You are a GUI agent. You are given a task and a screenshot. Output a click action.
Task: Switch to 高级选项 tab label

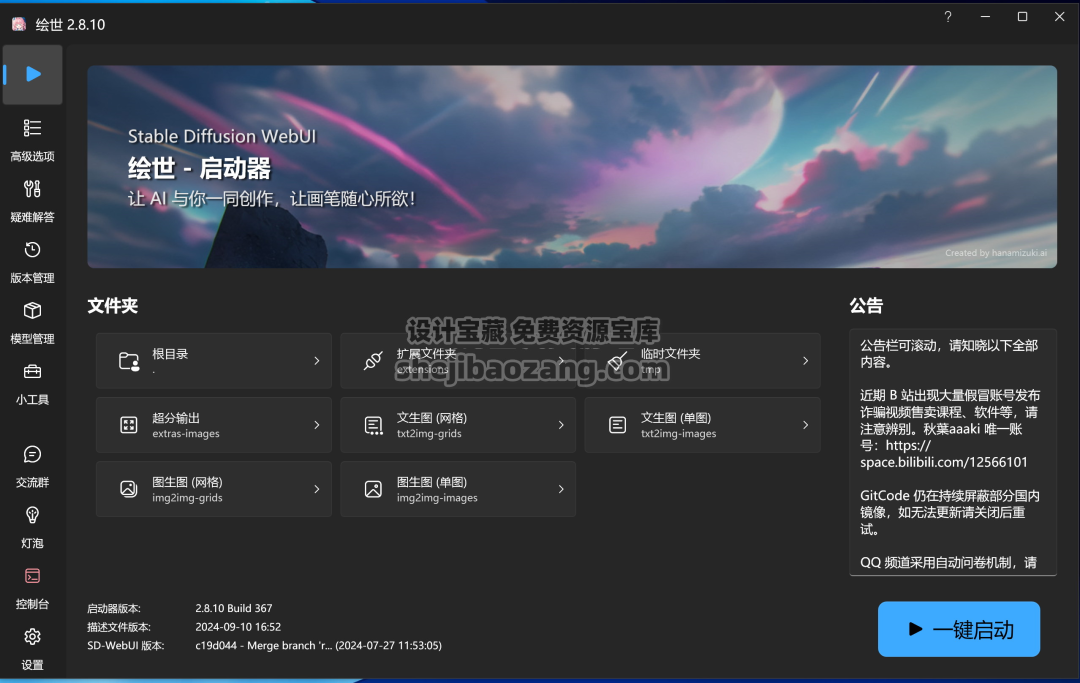[32, 156]
